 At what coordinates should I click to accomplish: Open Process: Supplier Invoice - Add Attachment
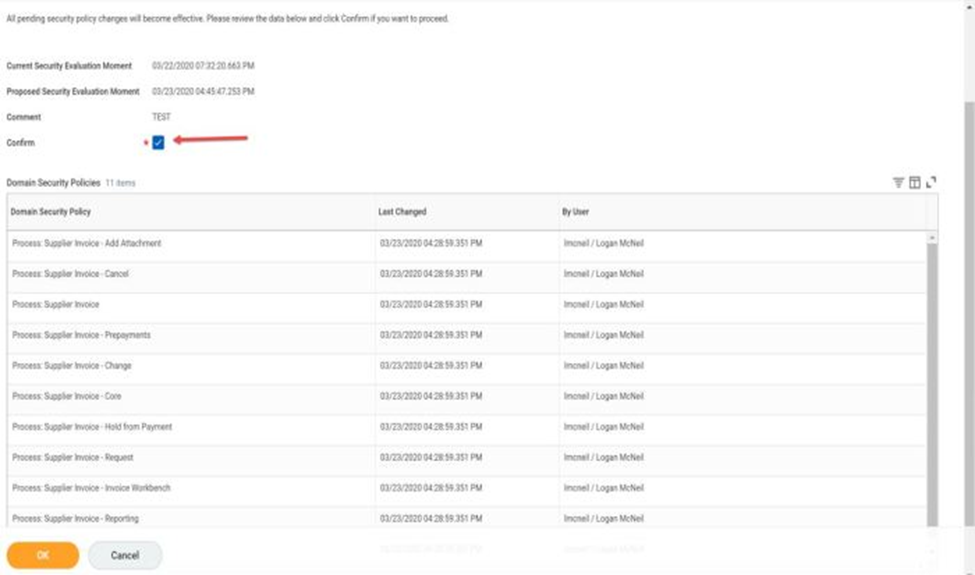tap(87, 243)
